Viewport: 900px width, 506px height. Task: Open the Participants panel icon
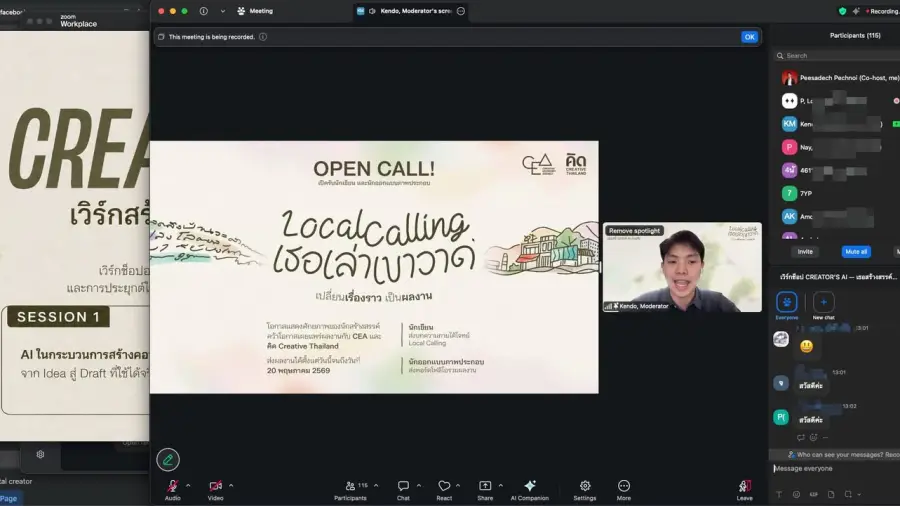[x=350, y=486]
